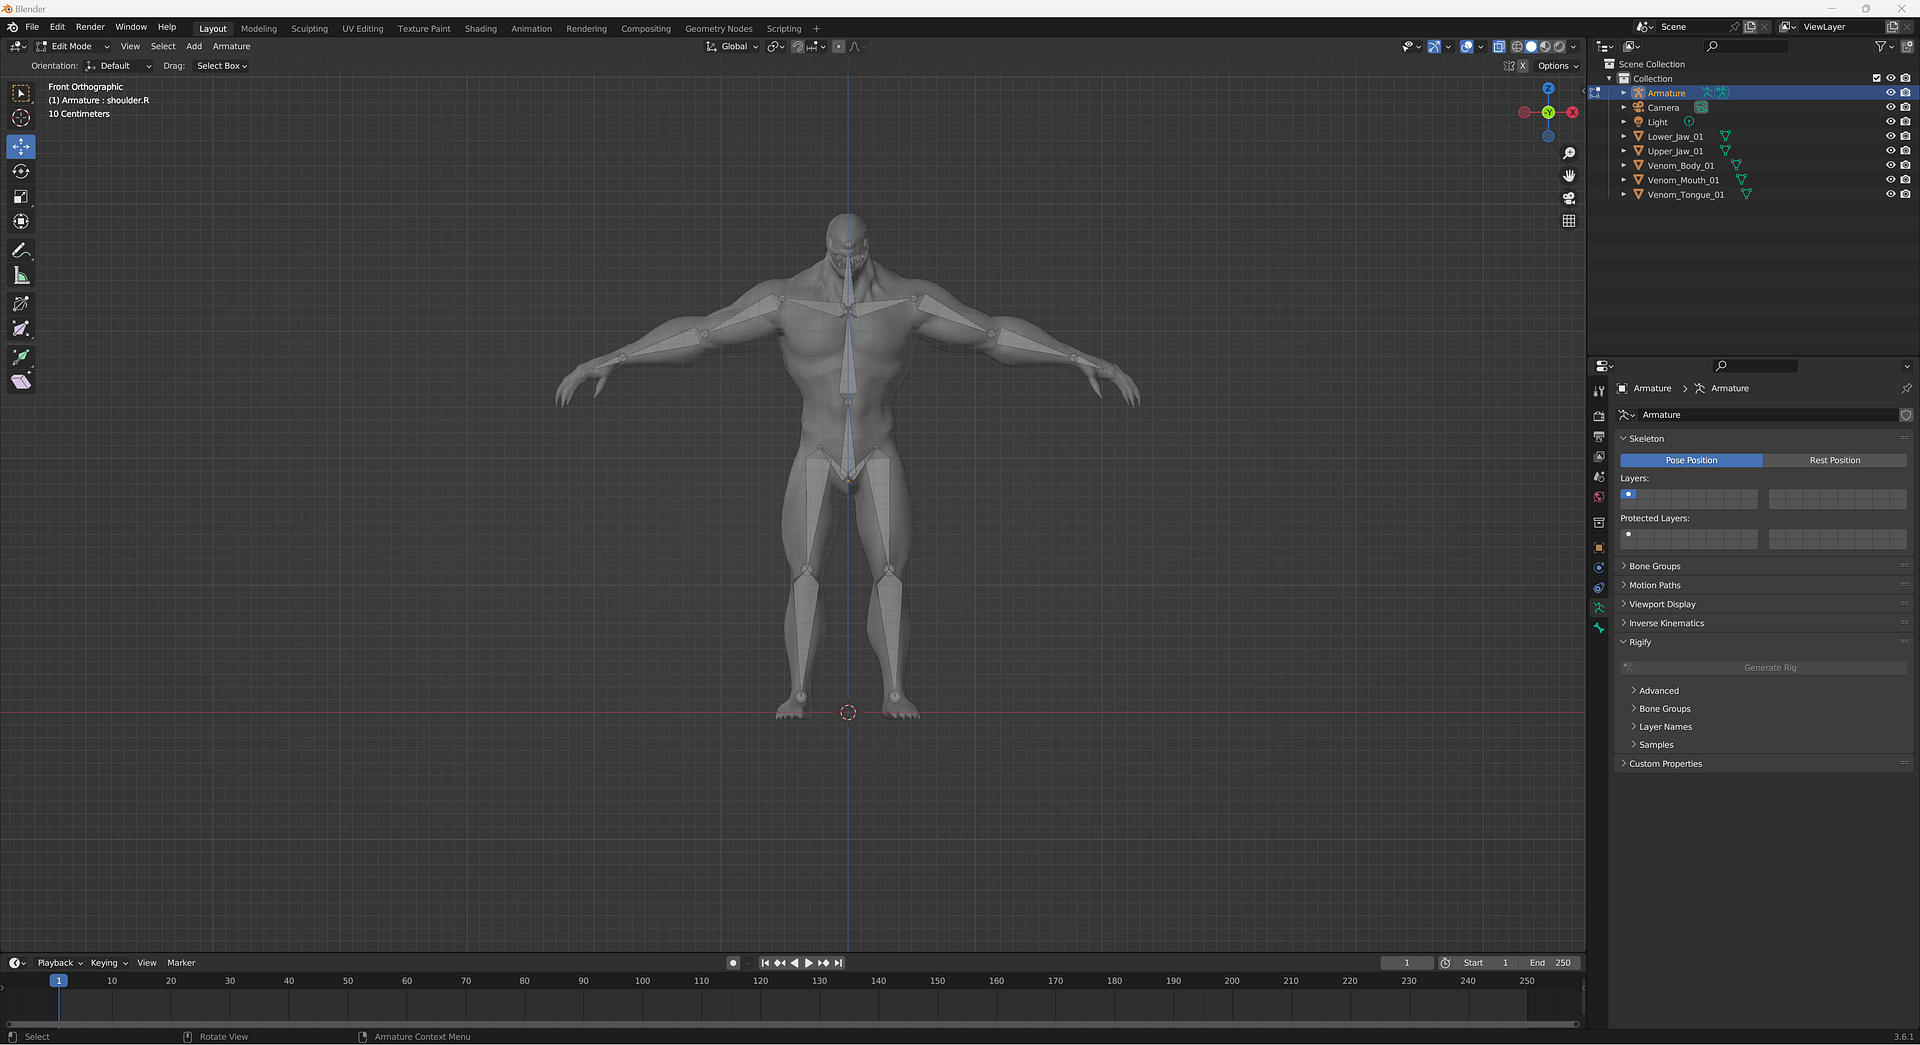Pick the Measure tool

21,274
